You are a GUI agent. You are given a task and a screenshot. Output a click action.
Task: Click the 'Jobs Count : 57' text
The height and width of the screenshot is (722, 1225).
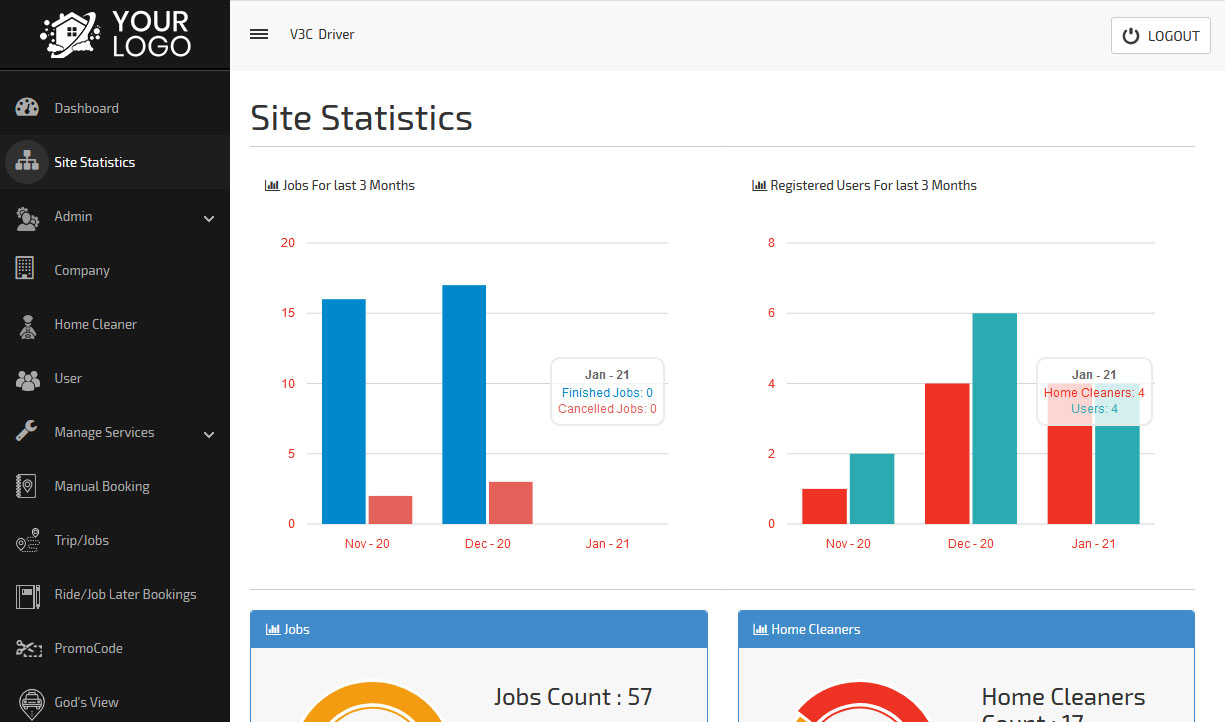[573, 697]
